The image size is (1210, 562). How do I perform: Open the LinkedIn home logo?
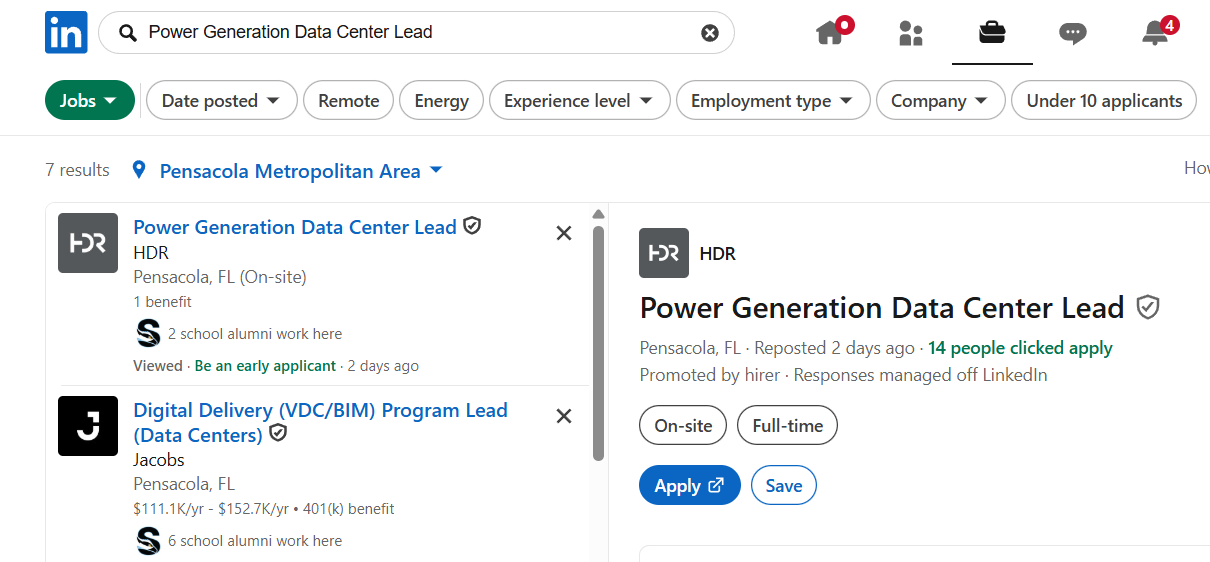(x=66, y=32)
